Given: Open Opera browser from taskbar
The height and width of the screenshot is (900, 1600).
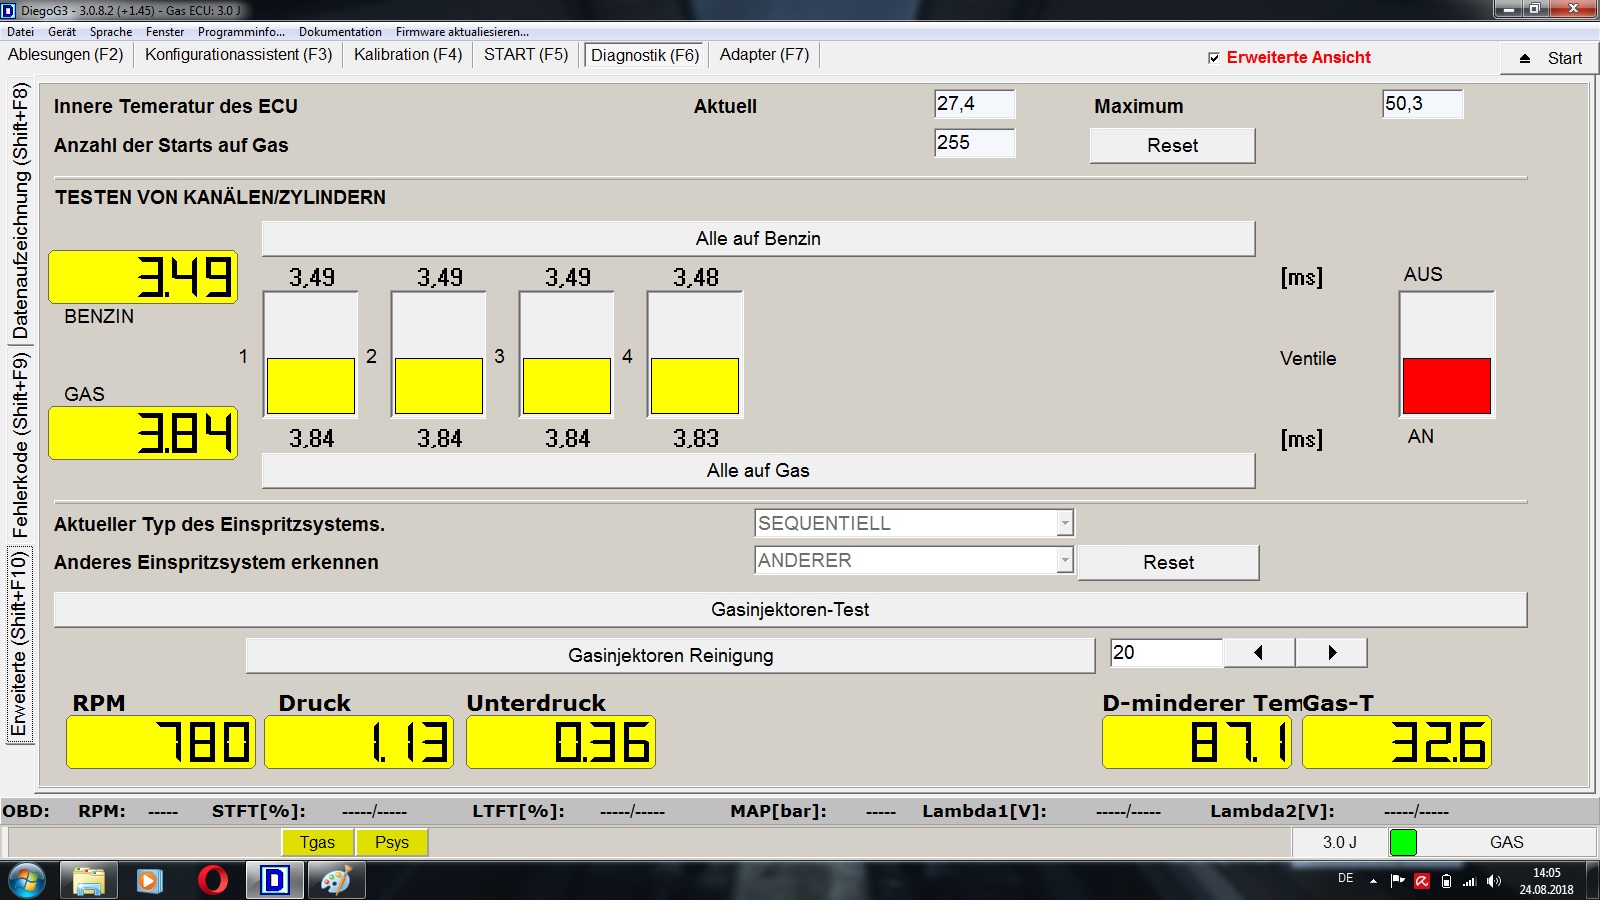Looking at the screenshot, I should [212, 881].
